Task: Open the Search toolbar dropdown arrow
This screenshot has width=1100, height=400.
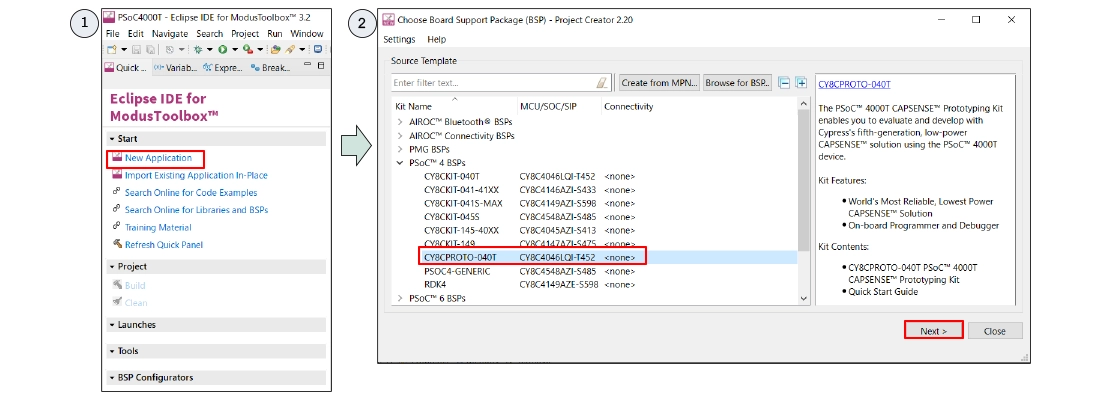Action: (302, 49)
